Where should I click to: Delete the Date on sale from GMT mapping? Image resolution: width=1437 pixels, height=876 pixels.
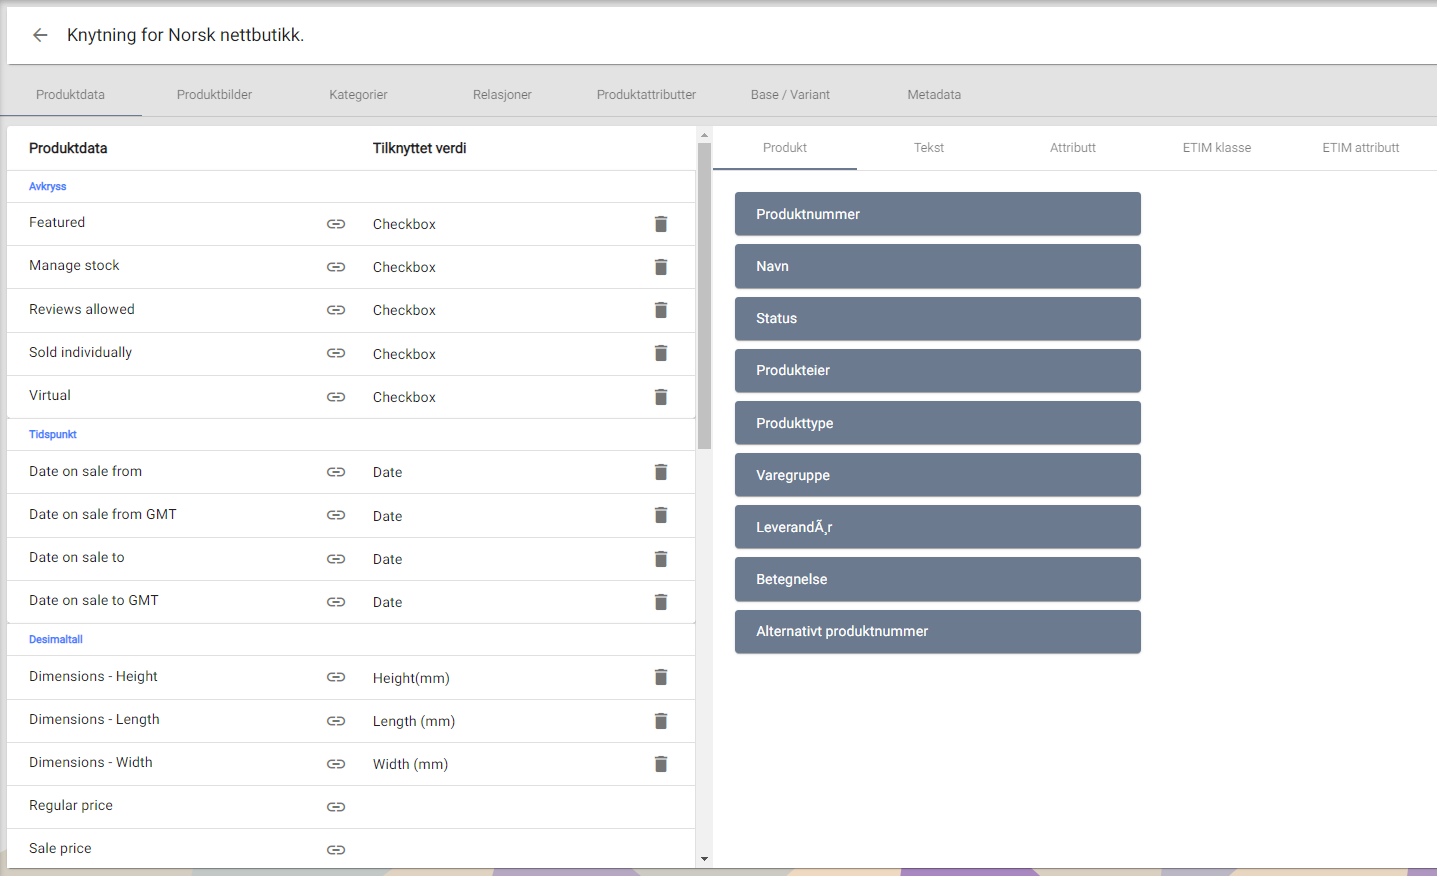point(661,515)
